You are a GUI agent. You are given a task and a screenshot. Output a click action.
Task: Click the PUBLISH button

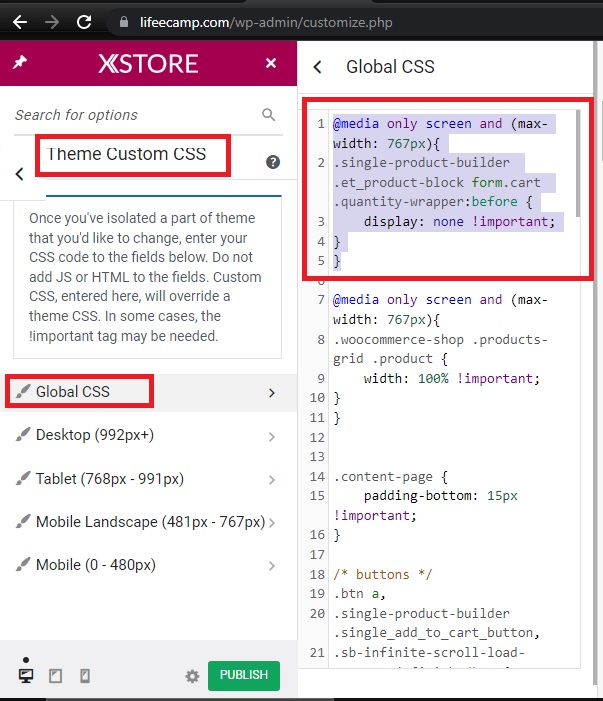click(x=244, y=675)
